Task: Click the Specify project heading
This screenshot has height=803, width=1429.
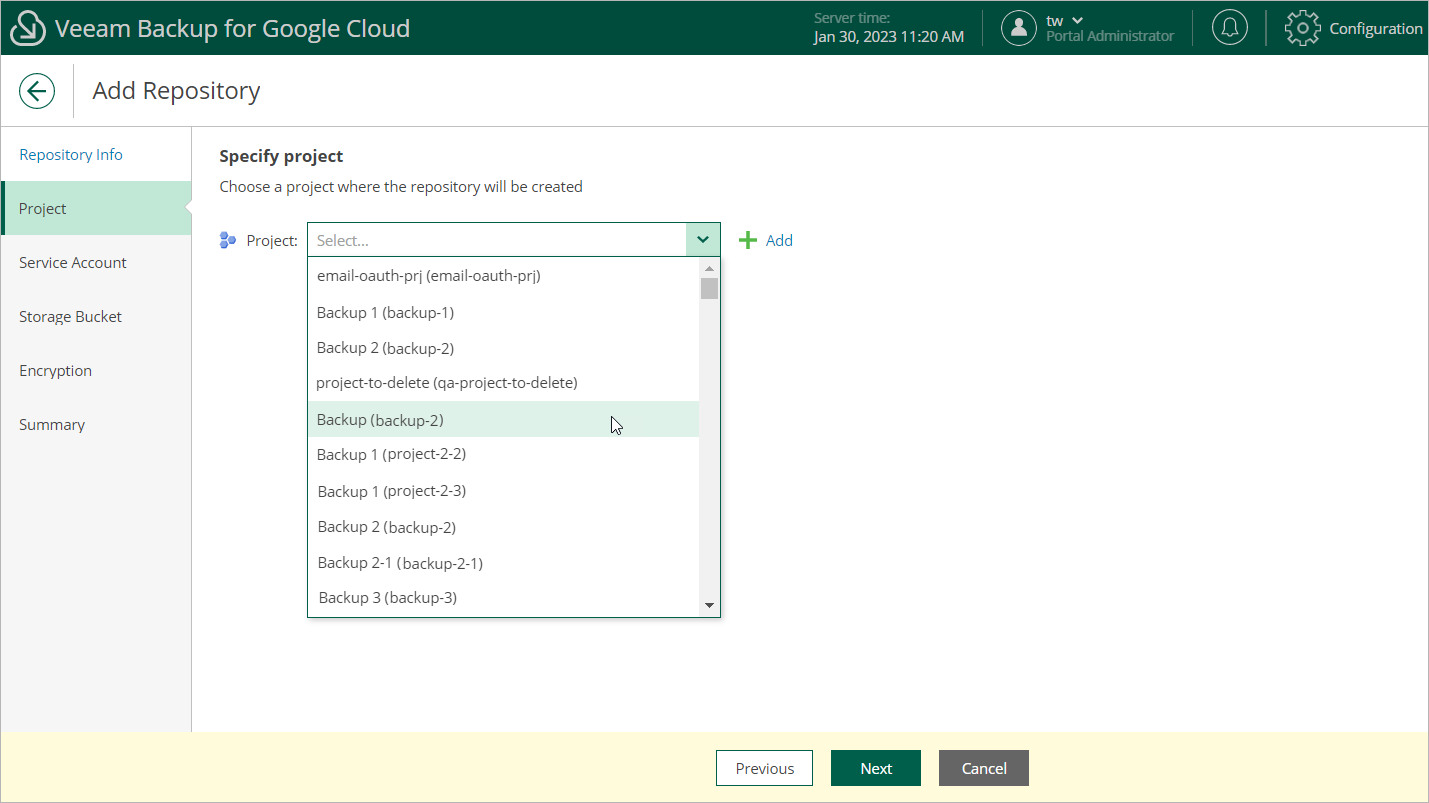Action: tap(281, 156)
